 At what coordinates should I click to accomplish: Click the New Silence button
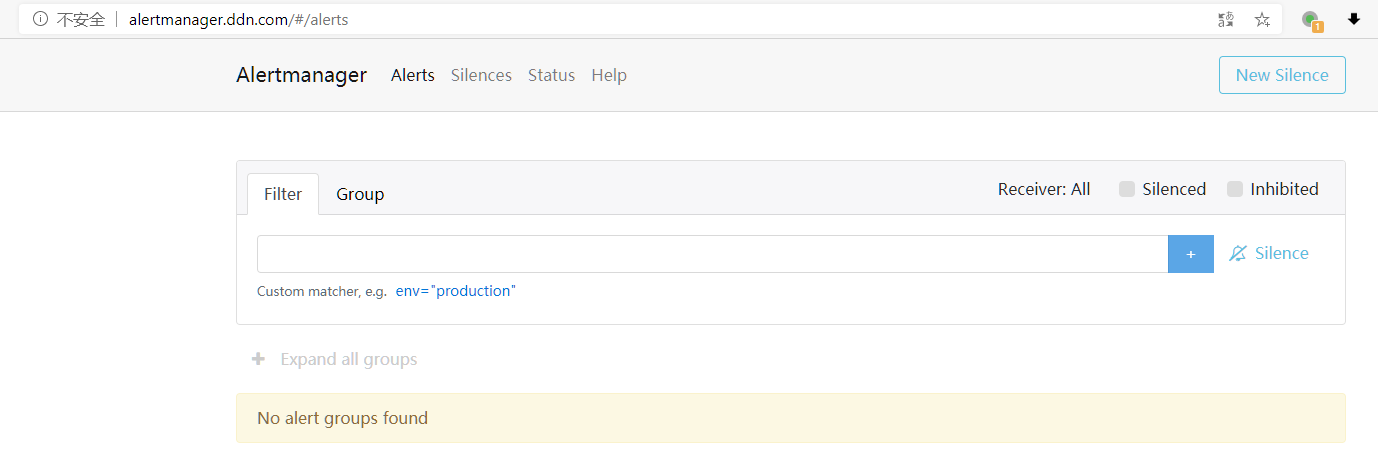point(1281,75)
